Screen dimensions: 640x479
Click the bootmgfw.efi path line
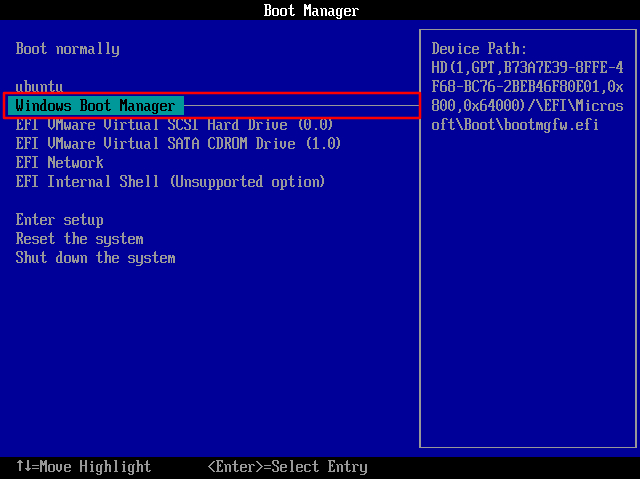click(x=515, y=124)
